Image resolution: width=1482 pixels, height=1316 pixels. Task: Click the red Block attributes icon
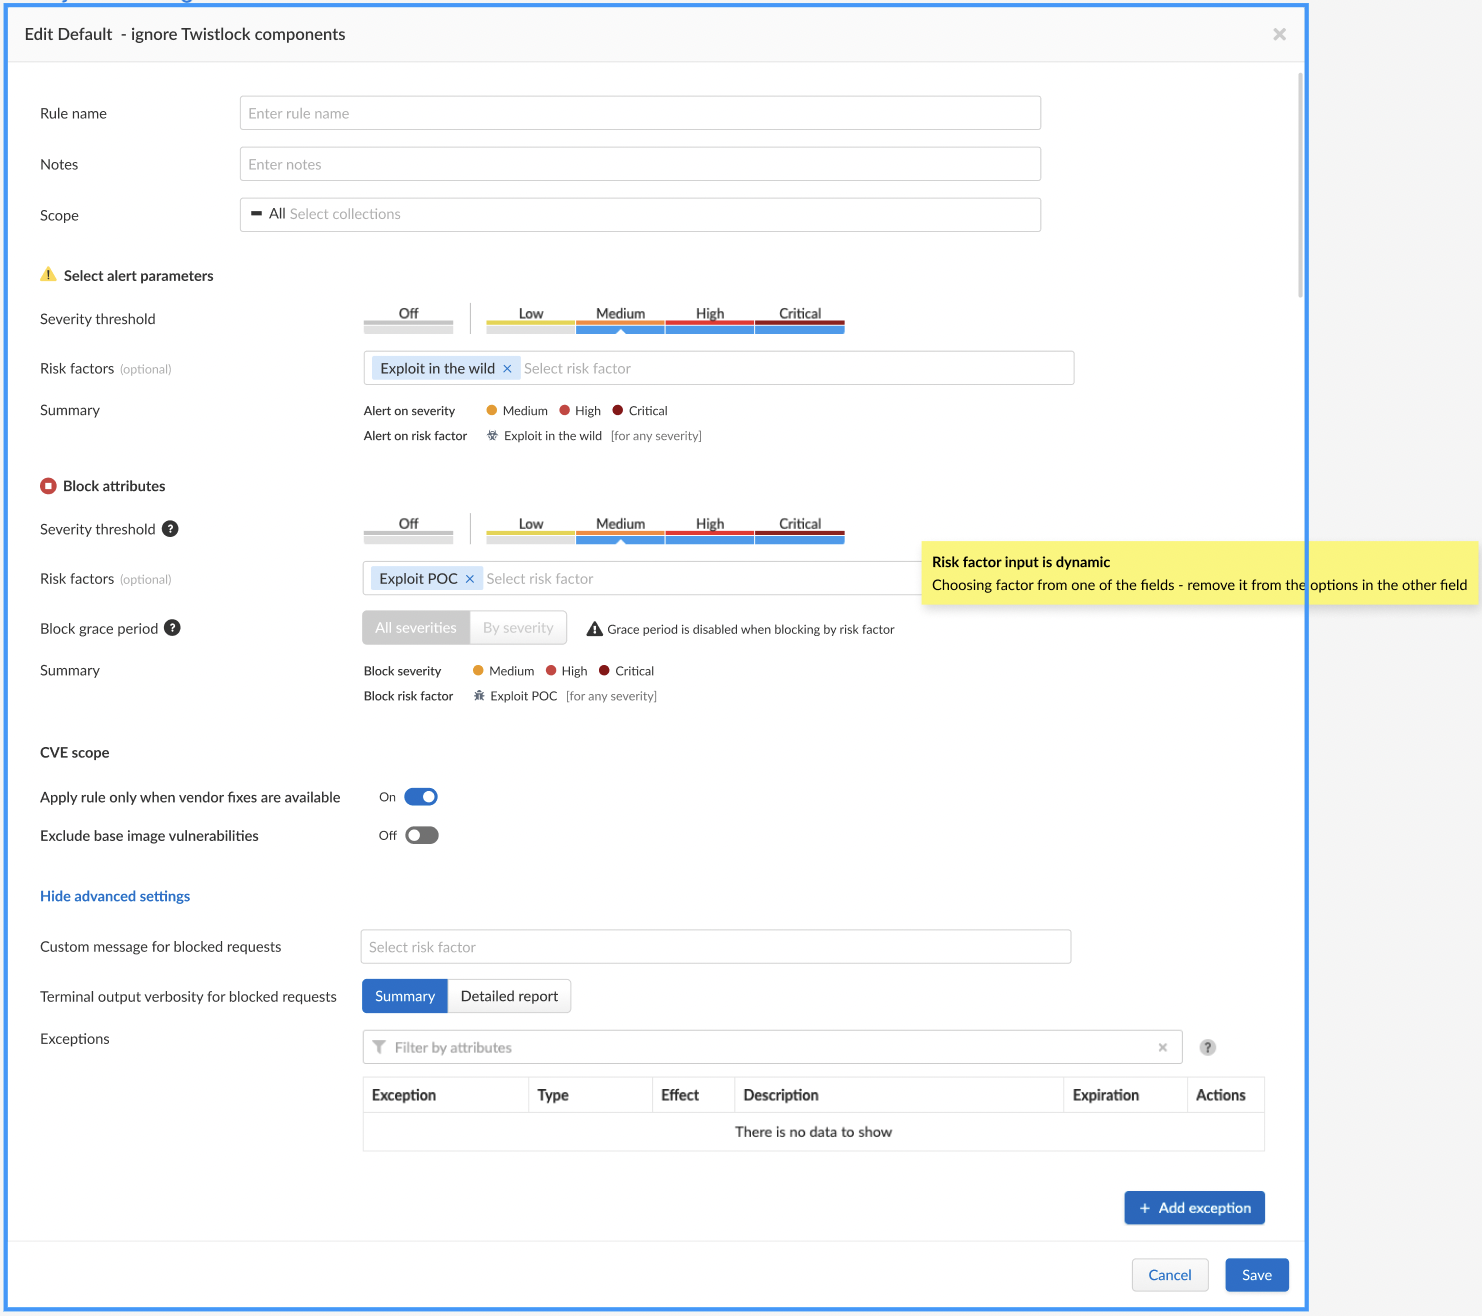[x=48, y=486]
